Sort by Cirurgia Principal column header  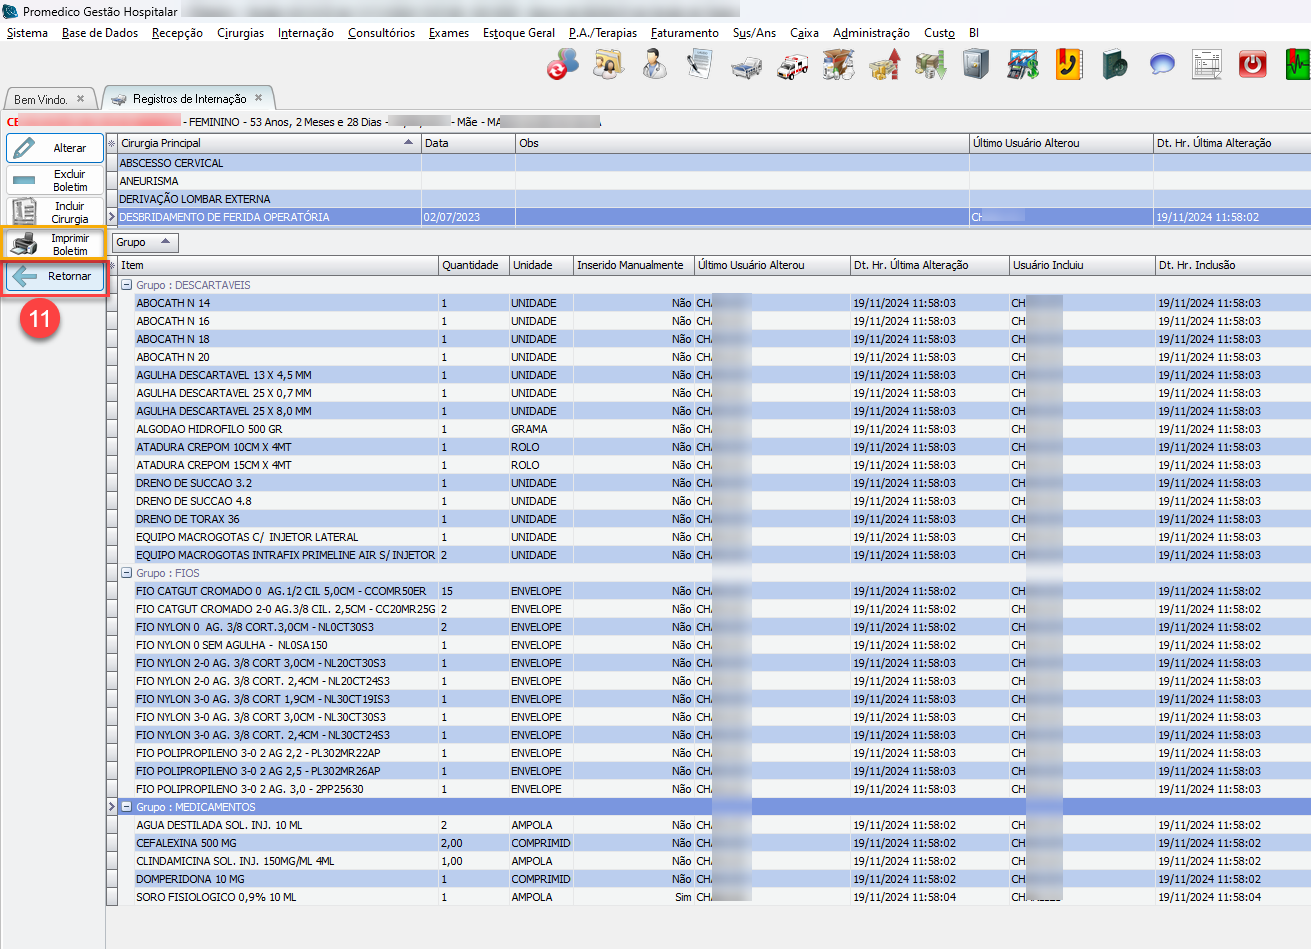(x=262, y=143)
